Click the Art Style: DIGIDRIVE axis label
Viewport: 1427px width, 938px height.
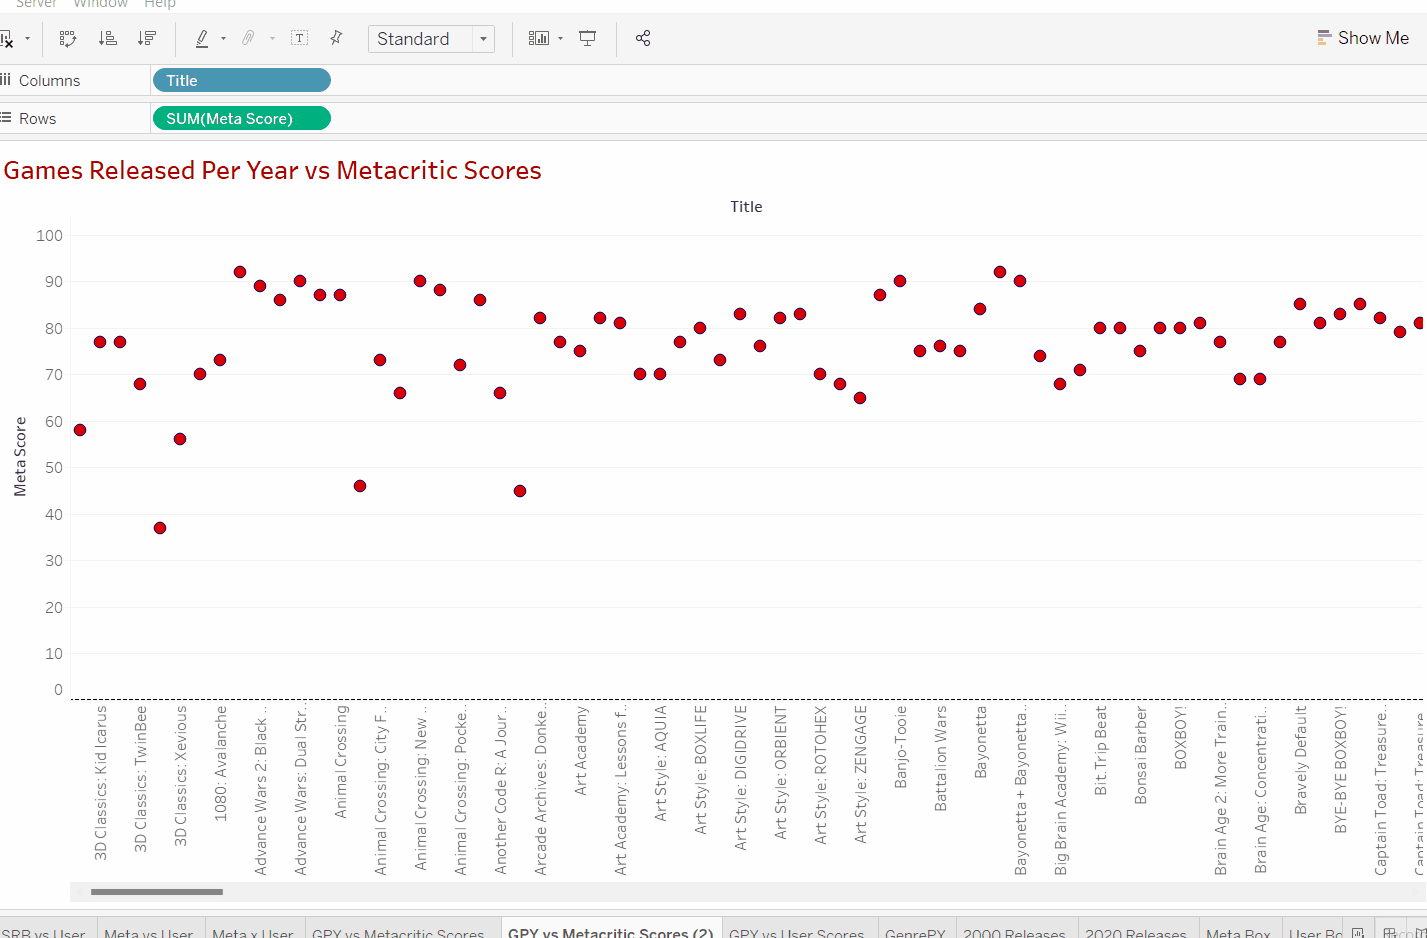tap(740, 778)
